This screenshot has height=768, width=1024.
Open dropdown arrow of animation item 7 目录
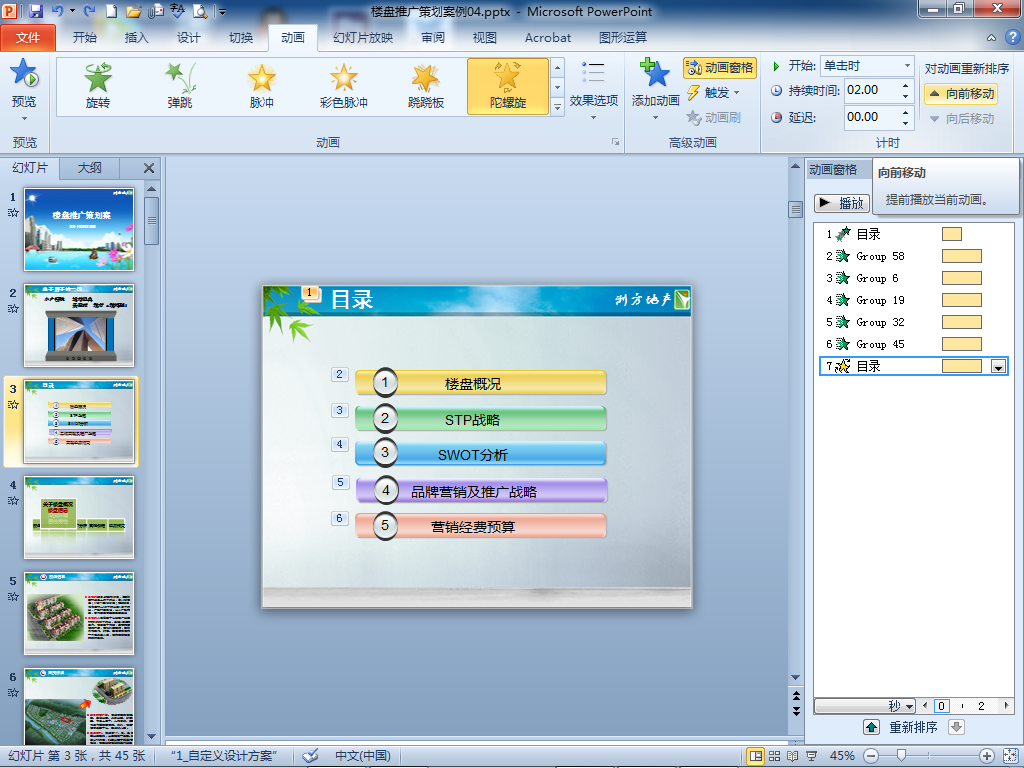pos(998,367)
